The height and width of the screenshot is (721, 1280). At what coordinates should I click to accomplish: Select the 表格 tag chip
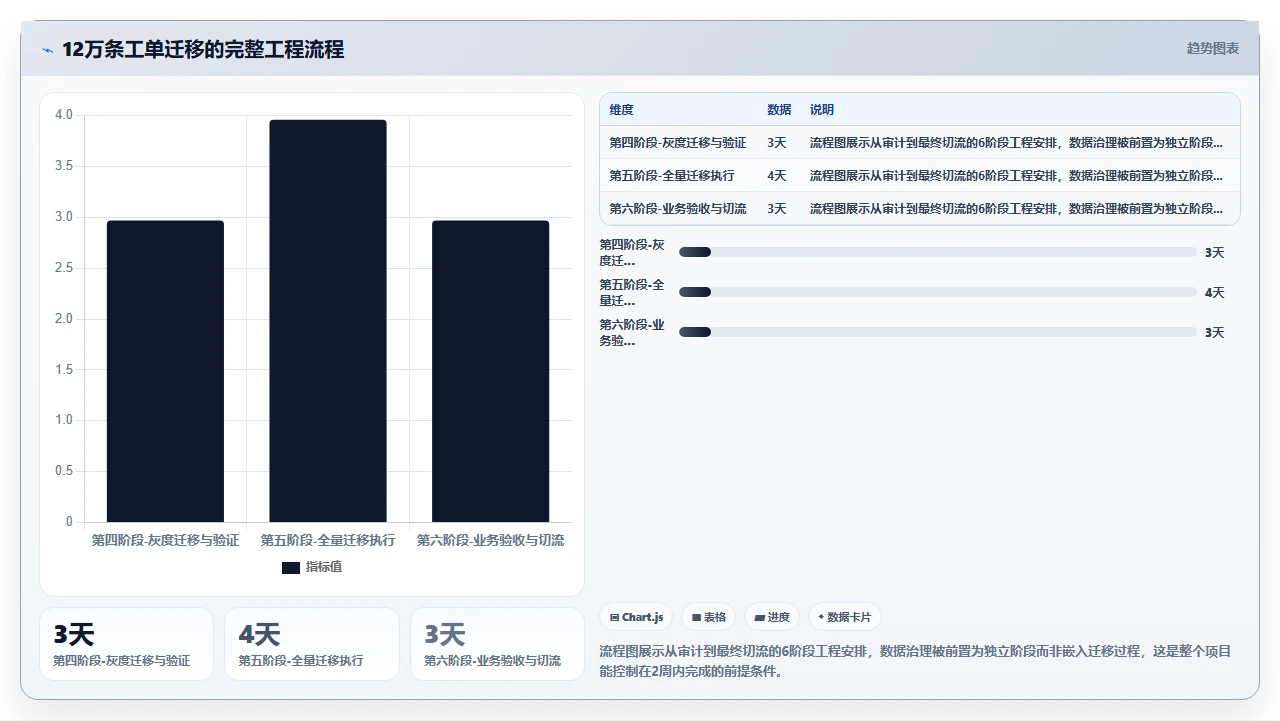[x=709, y=617]
